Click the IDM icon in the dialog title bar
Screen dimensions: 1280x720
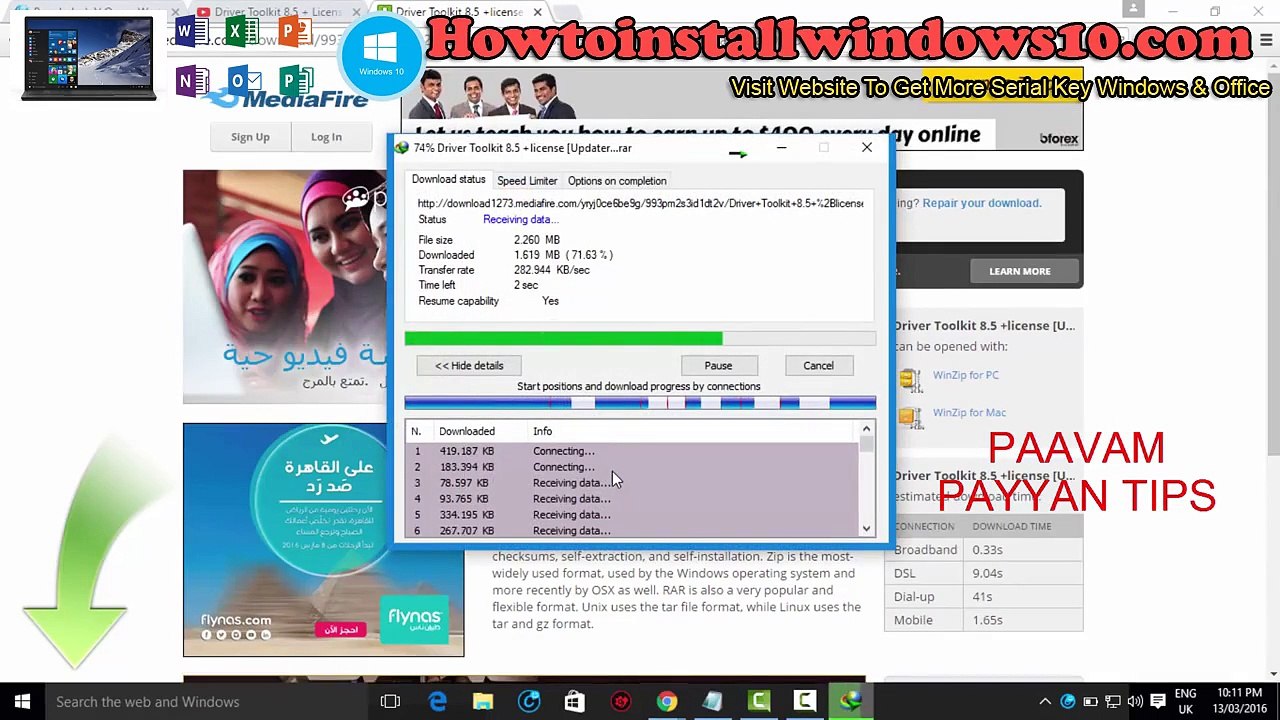tap(402, 148)
